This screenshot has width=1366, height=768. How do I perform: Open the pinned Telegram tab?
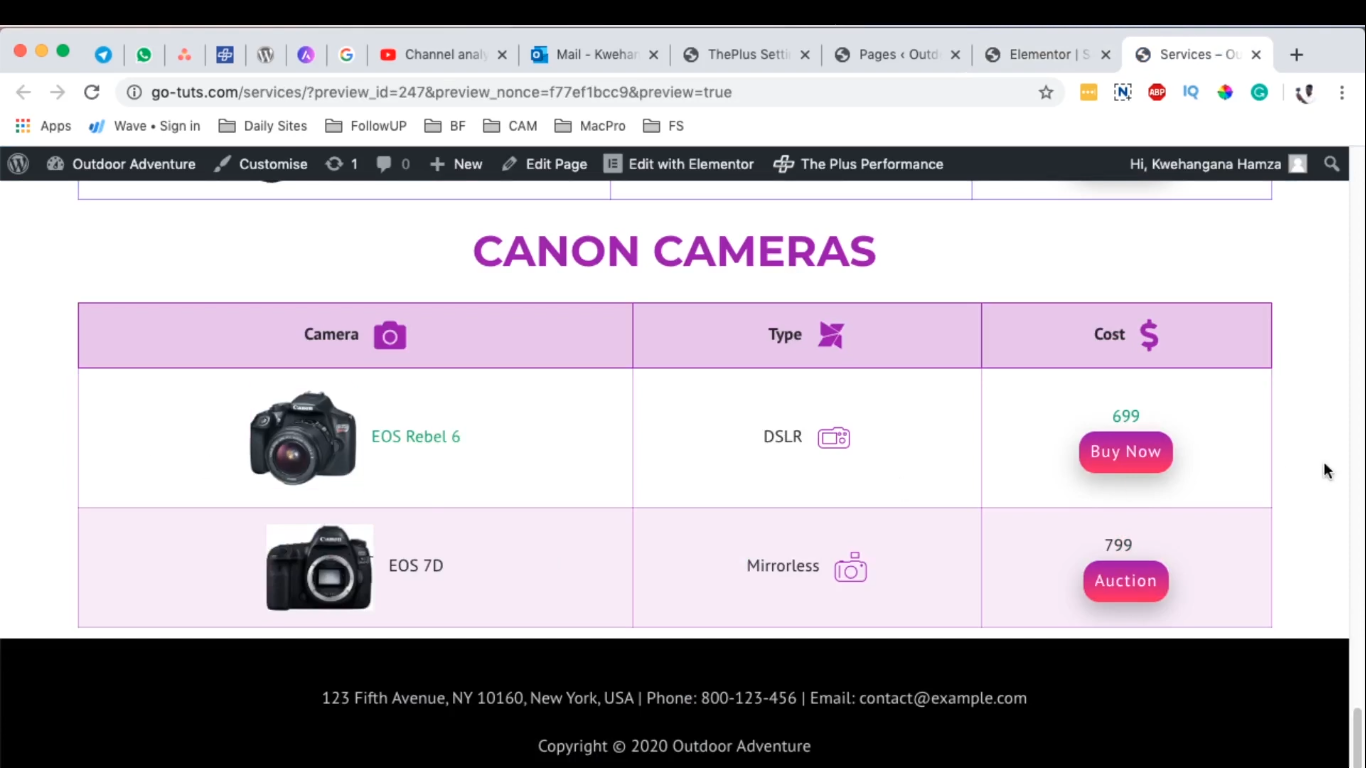coord(103,55)
